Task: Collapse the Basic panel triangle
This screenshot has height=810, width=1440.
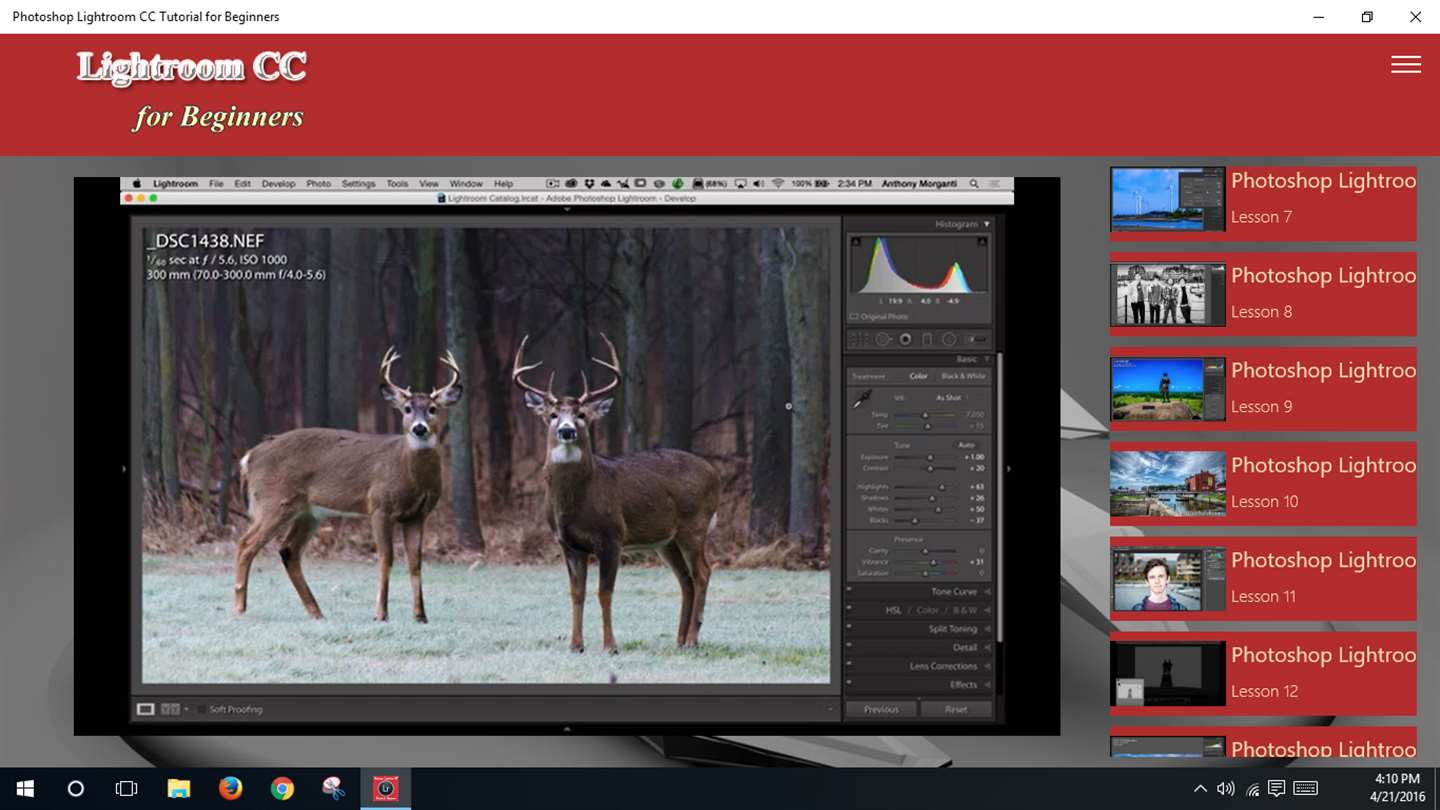Action: (x=987, y=359)
